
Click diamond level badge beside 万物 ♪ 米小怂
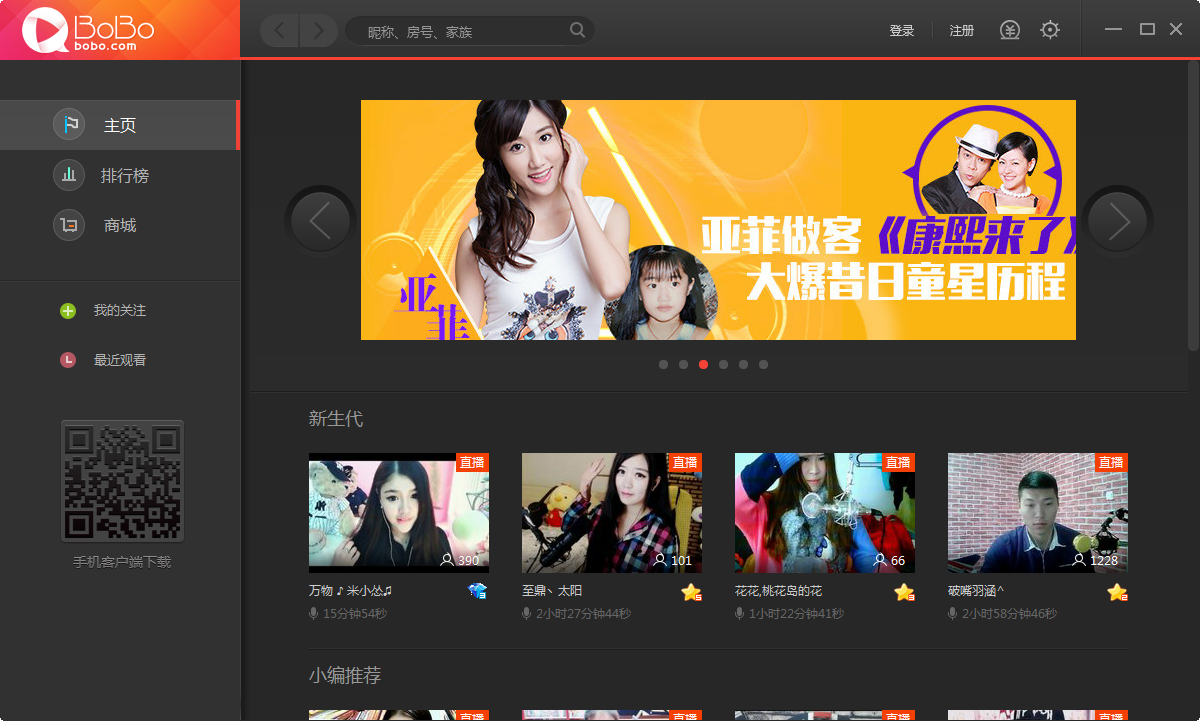coord(477,592)
